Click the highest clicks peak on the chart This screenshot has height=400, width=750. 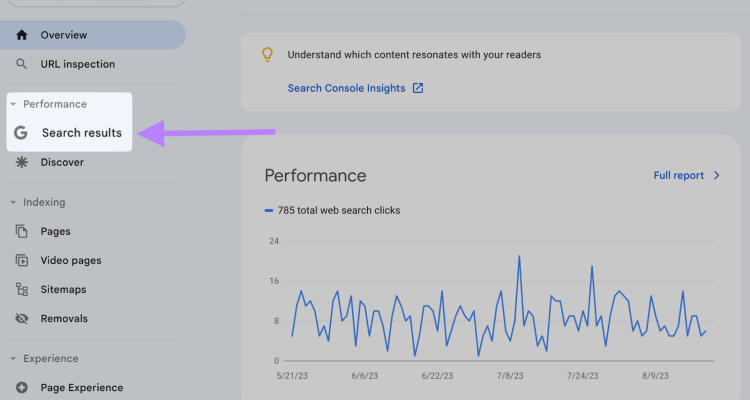519,256
